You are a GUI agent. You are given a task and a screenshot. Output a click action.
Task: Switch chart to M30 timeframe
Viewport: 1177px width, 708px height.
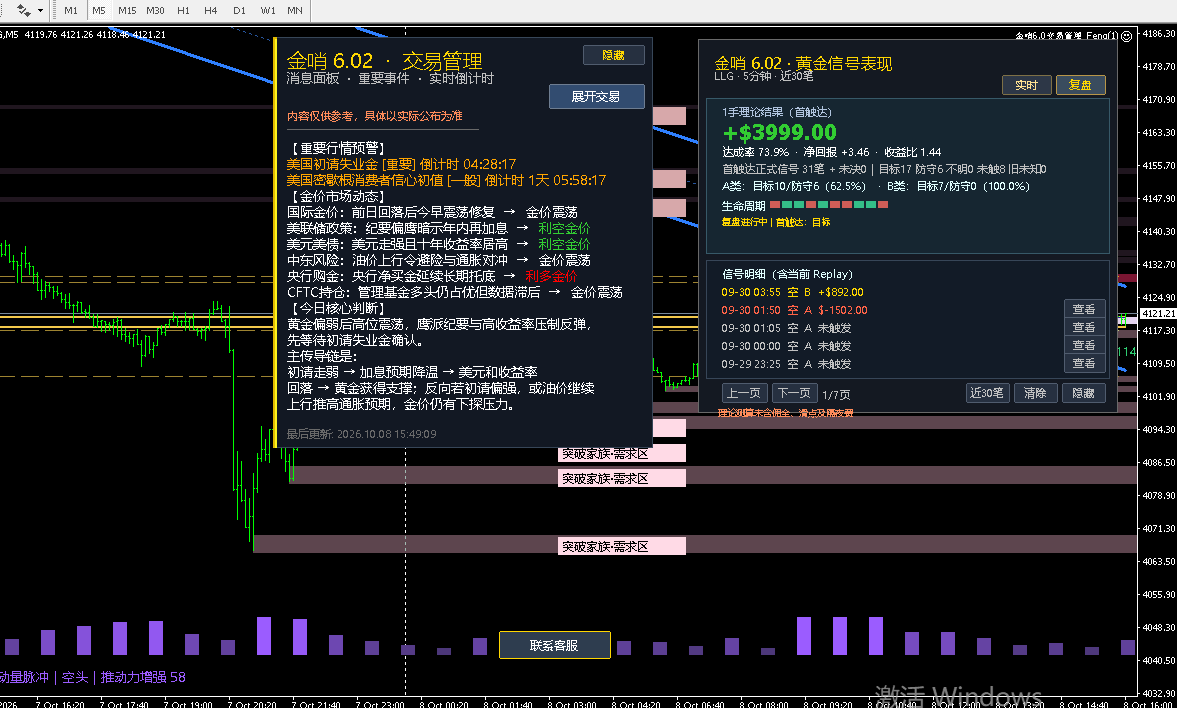click(155, 11)
